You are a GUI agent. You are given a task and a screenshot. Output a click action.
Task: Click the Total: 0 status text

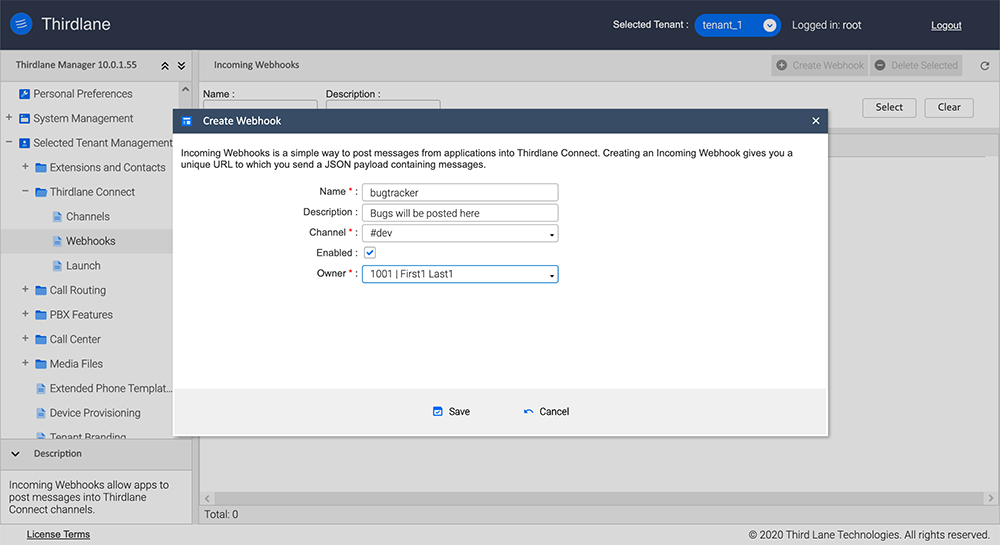(x=221, y=514)
